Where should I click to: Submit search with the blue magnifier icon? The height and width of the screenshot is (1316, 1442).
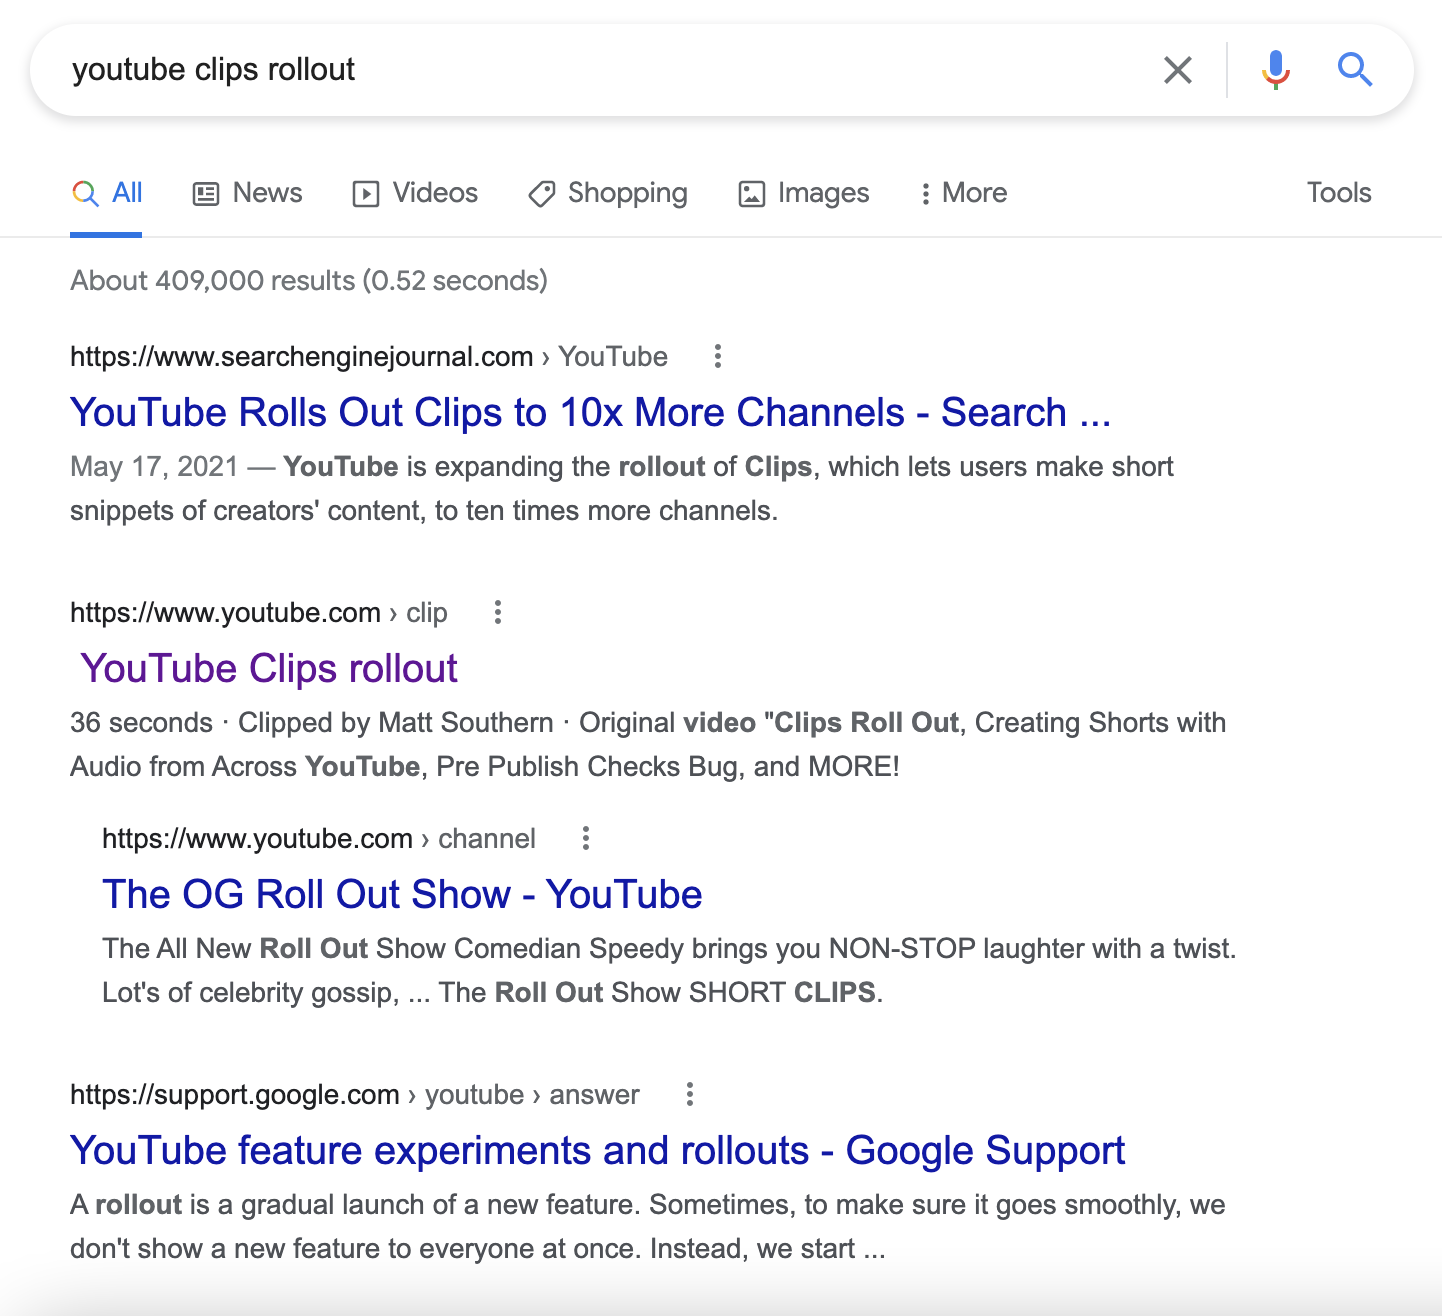pyautogui.click(x=1355, y=70)
